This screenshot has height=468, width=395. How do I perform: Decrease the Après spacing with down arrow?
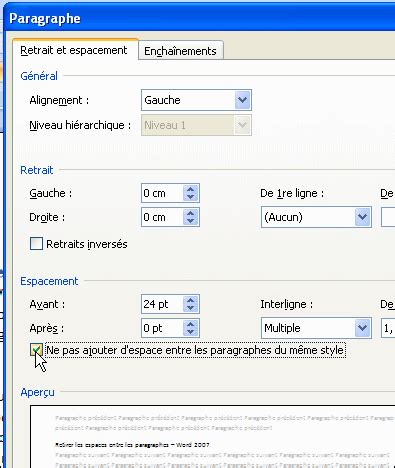tap(191, 332)
